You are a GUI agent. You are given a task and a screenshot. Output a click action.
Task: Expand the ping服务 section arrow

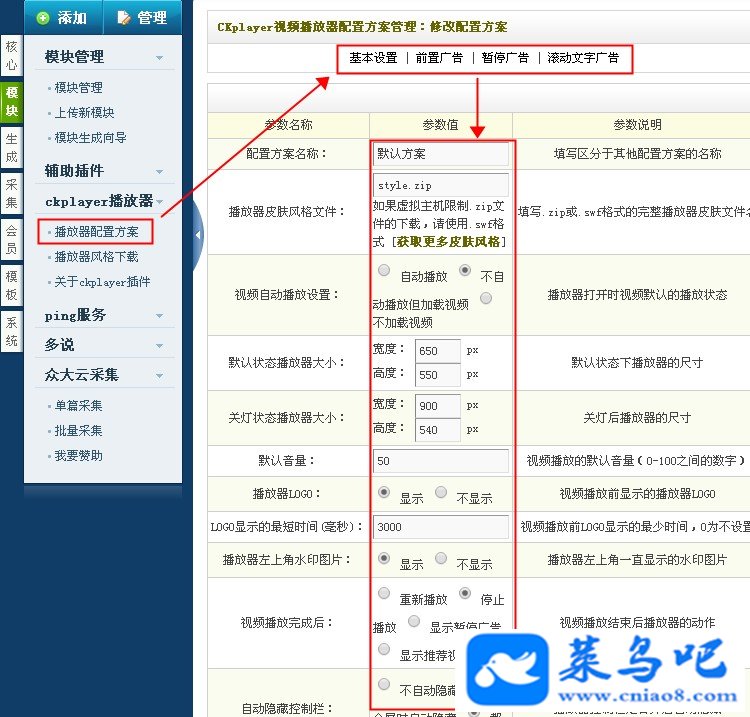click(159, 316)
